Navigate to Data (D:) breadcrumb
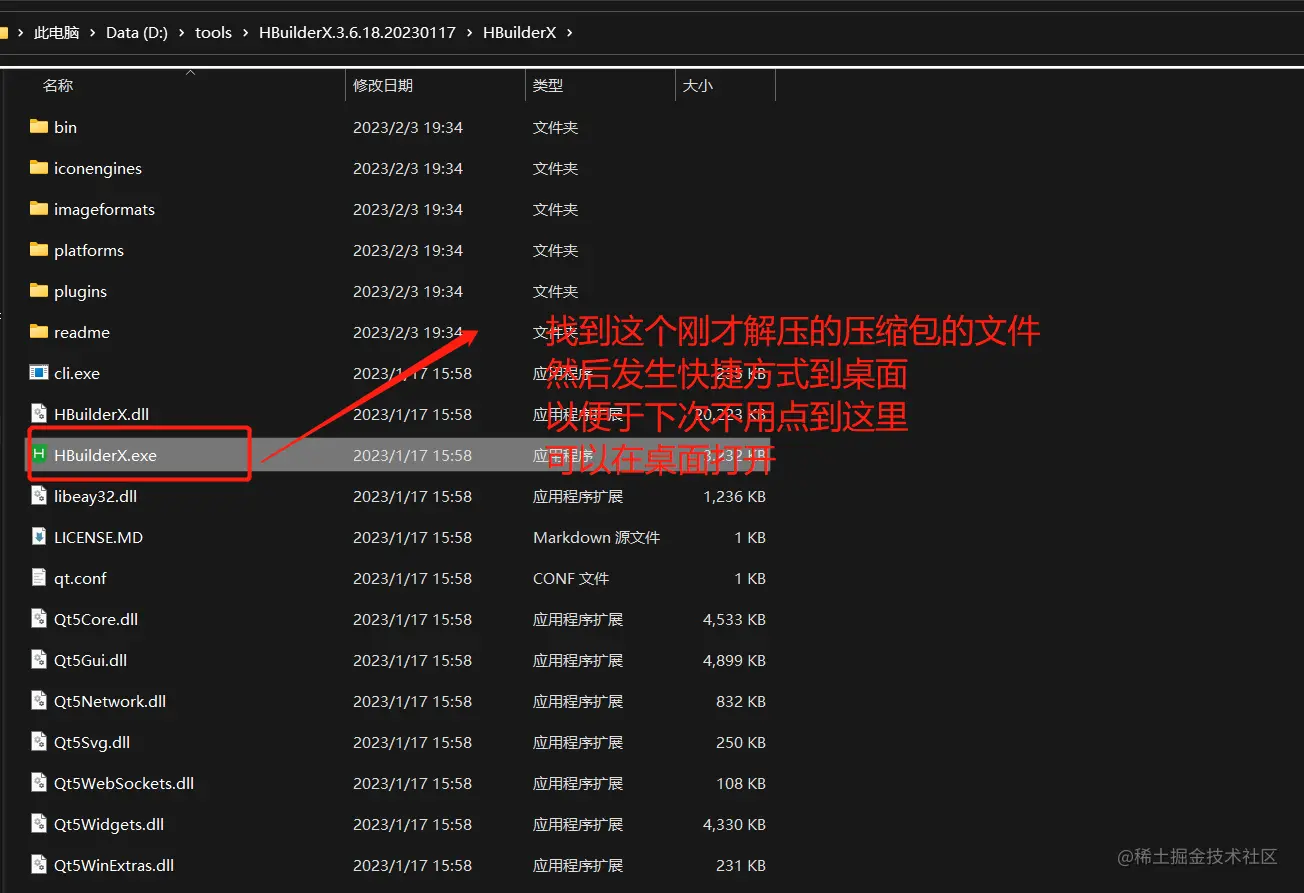 click(137, 33)
